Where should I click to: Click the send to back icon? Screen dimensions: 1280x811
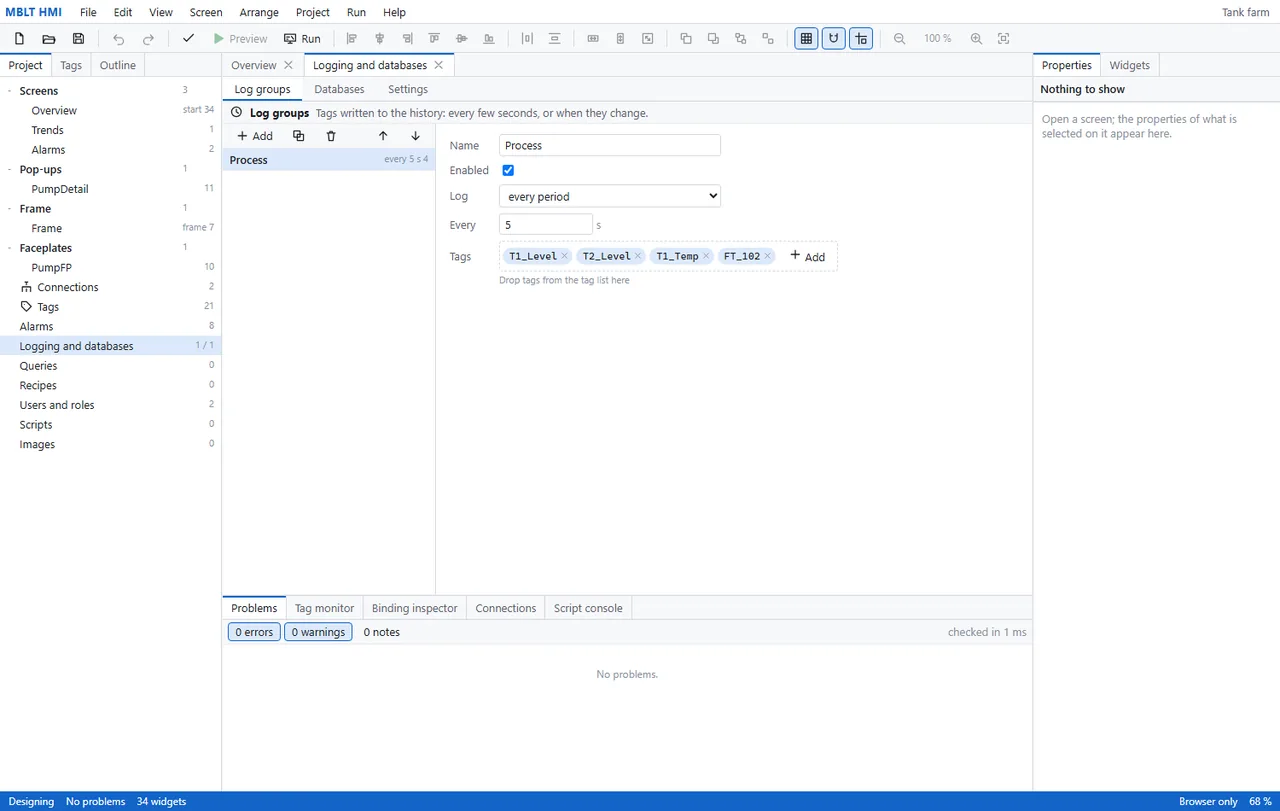coord(713,39)
